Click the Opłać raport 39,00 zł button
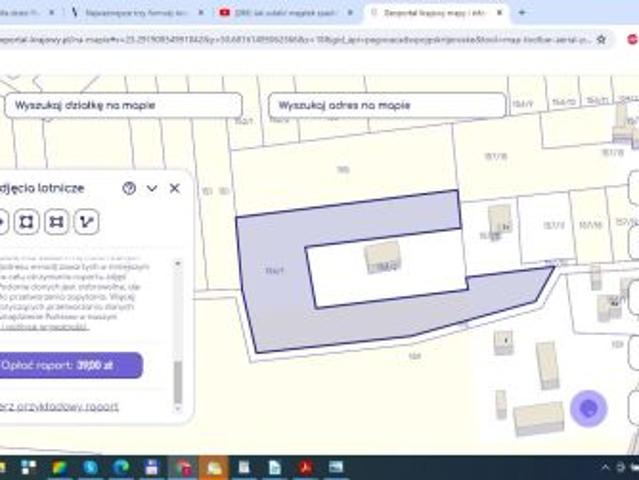This screenshot has width=639, height=480. coord(70,366)
